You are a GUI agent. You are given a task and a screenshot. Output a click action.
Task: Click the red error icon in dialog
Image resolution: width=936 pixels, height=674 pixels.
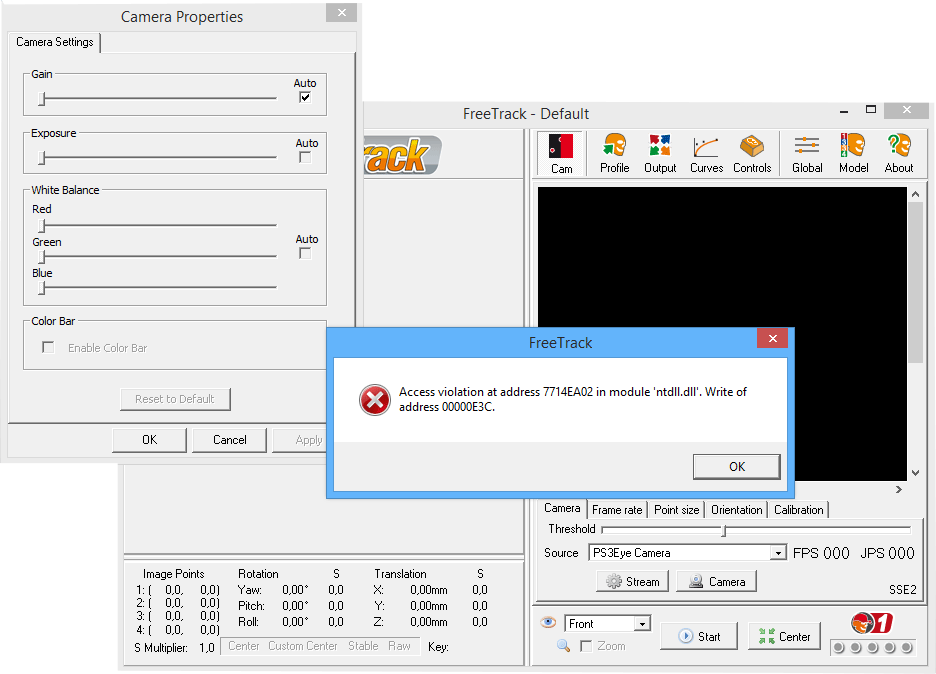pos(375,399)
